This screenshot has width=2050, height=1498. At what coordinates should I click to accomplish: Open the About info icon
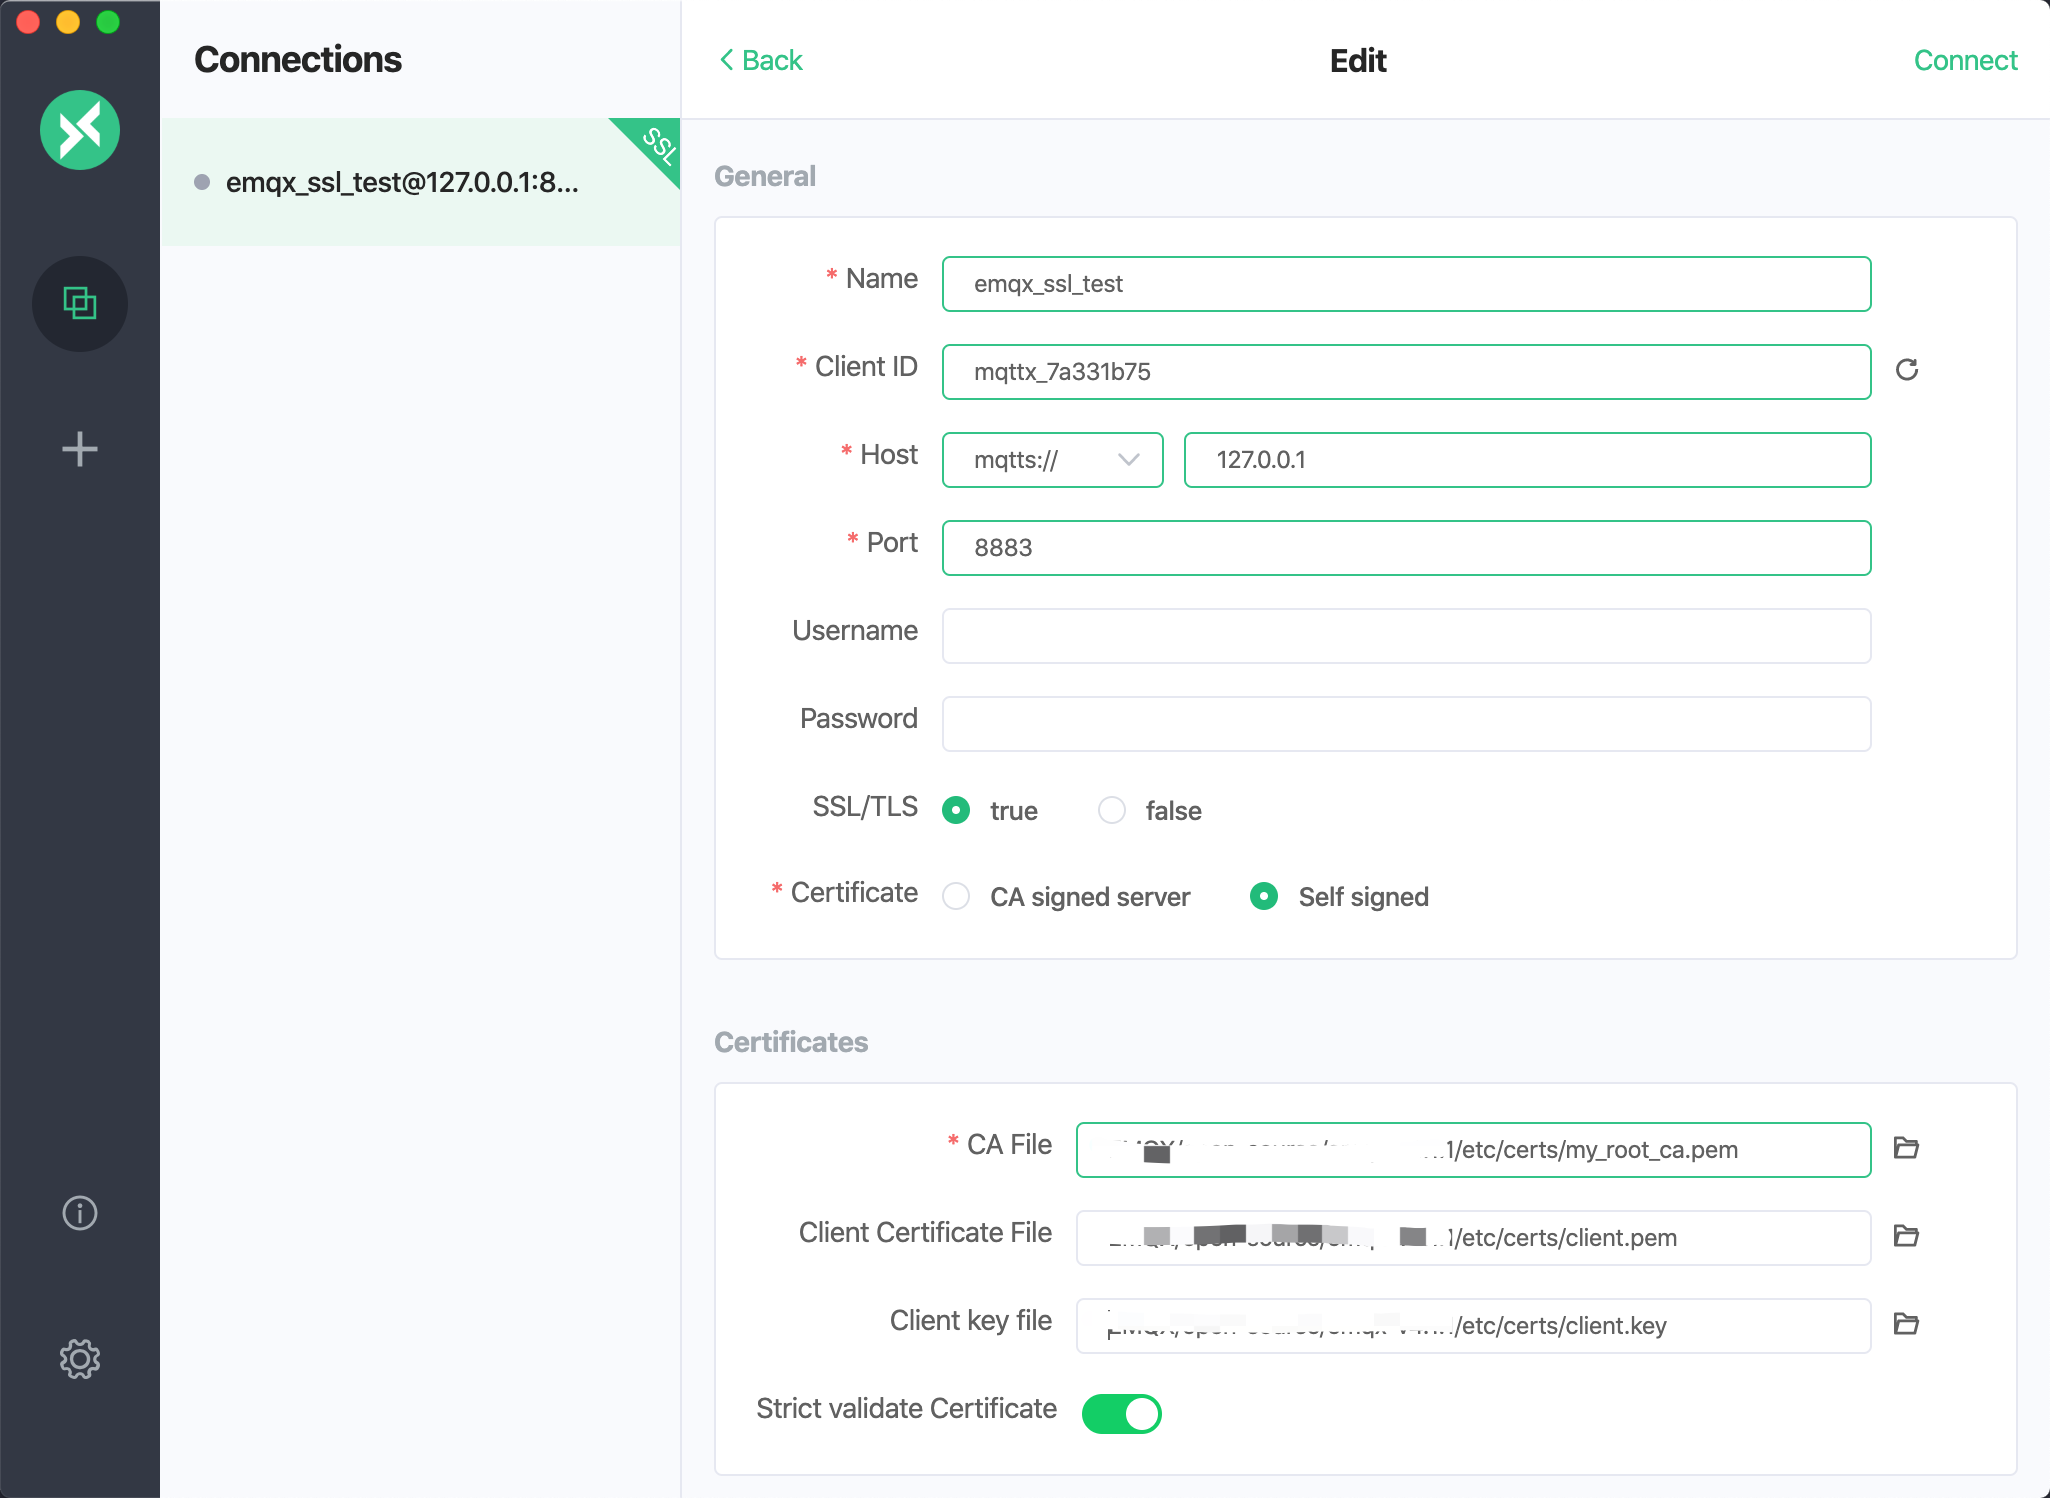[80, 1213]
